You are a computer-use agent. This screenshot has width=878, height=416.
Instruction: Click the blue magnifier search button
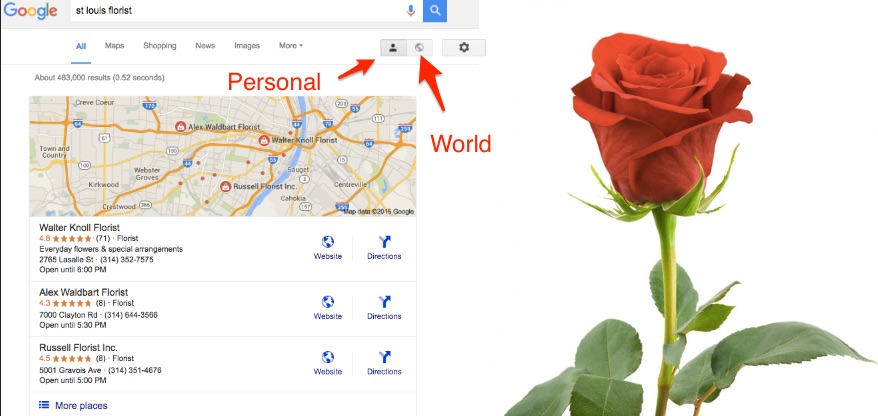(x=435, y=10)
